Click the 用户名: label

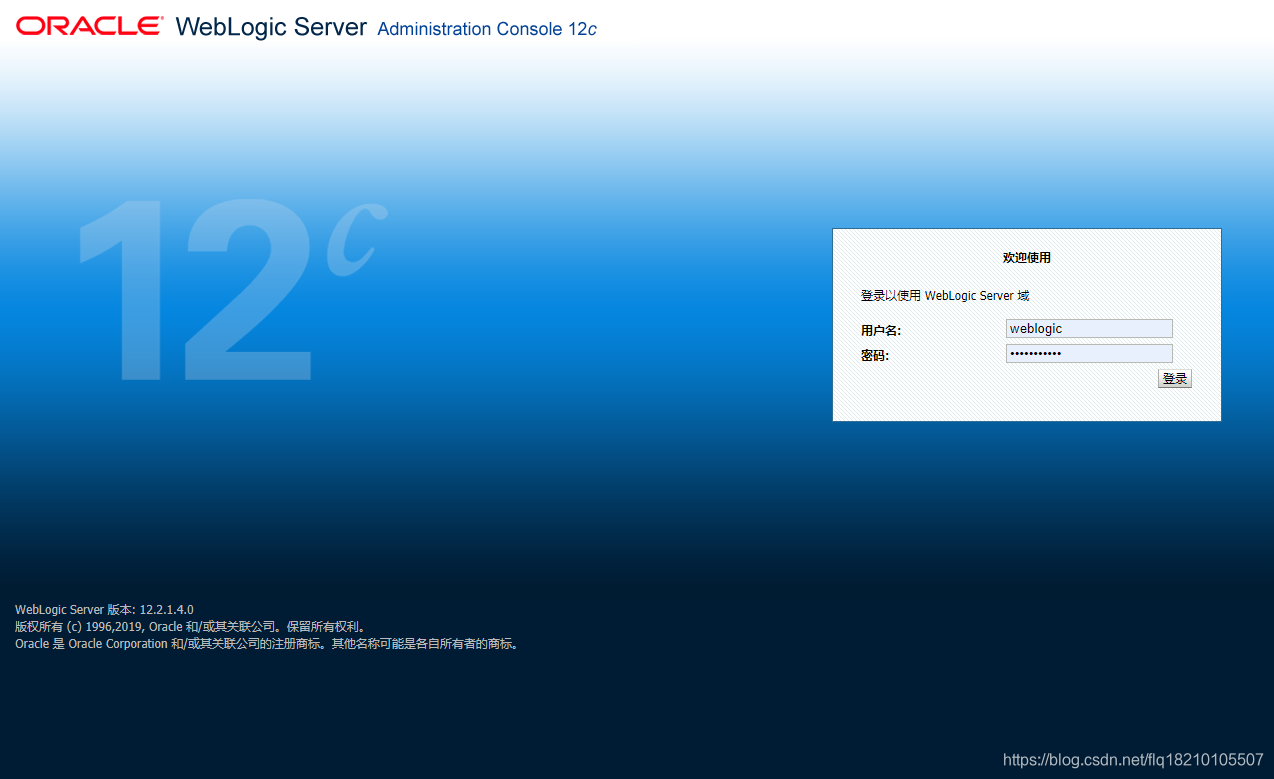881,330
